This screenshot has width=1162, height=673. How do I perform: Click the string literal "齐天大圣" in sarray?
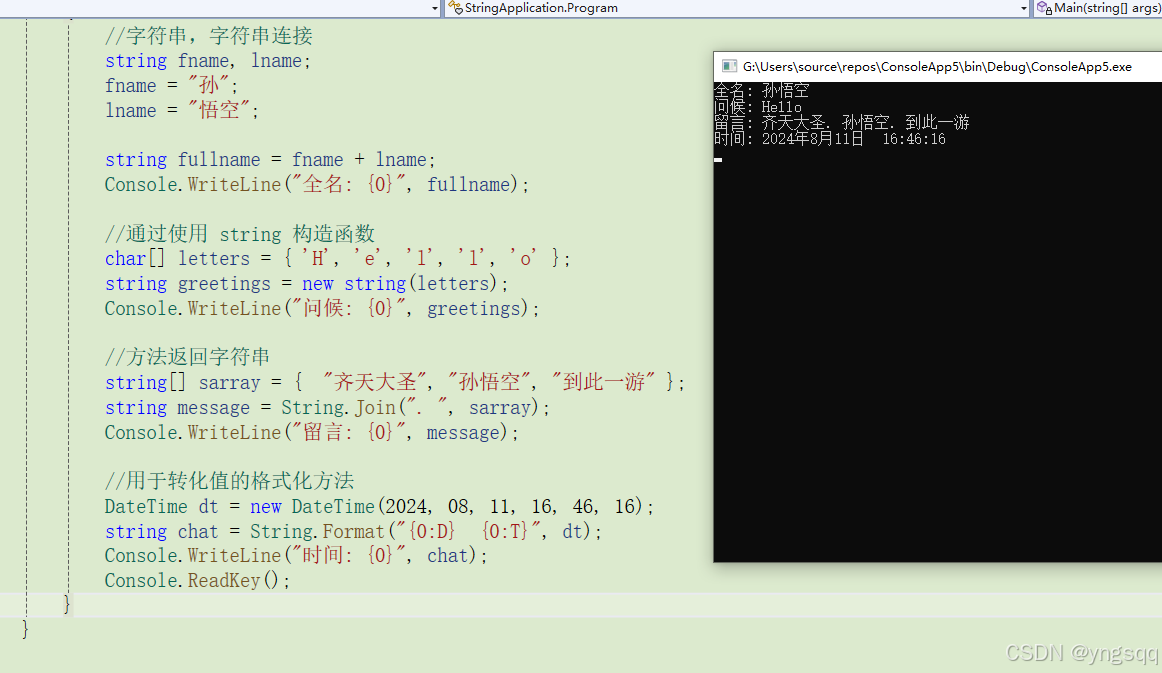coord(375,382)
